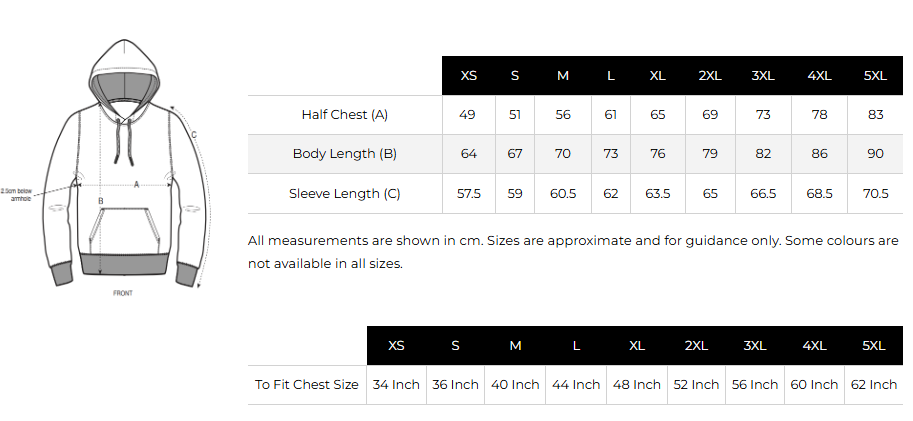Select the 48 Inch chest size cell
This screenshot has height=421, width=913.
click(637, 384)
